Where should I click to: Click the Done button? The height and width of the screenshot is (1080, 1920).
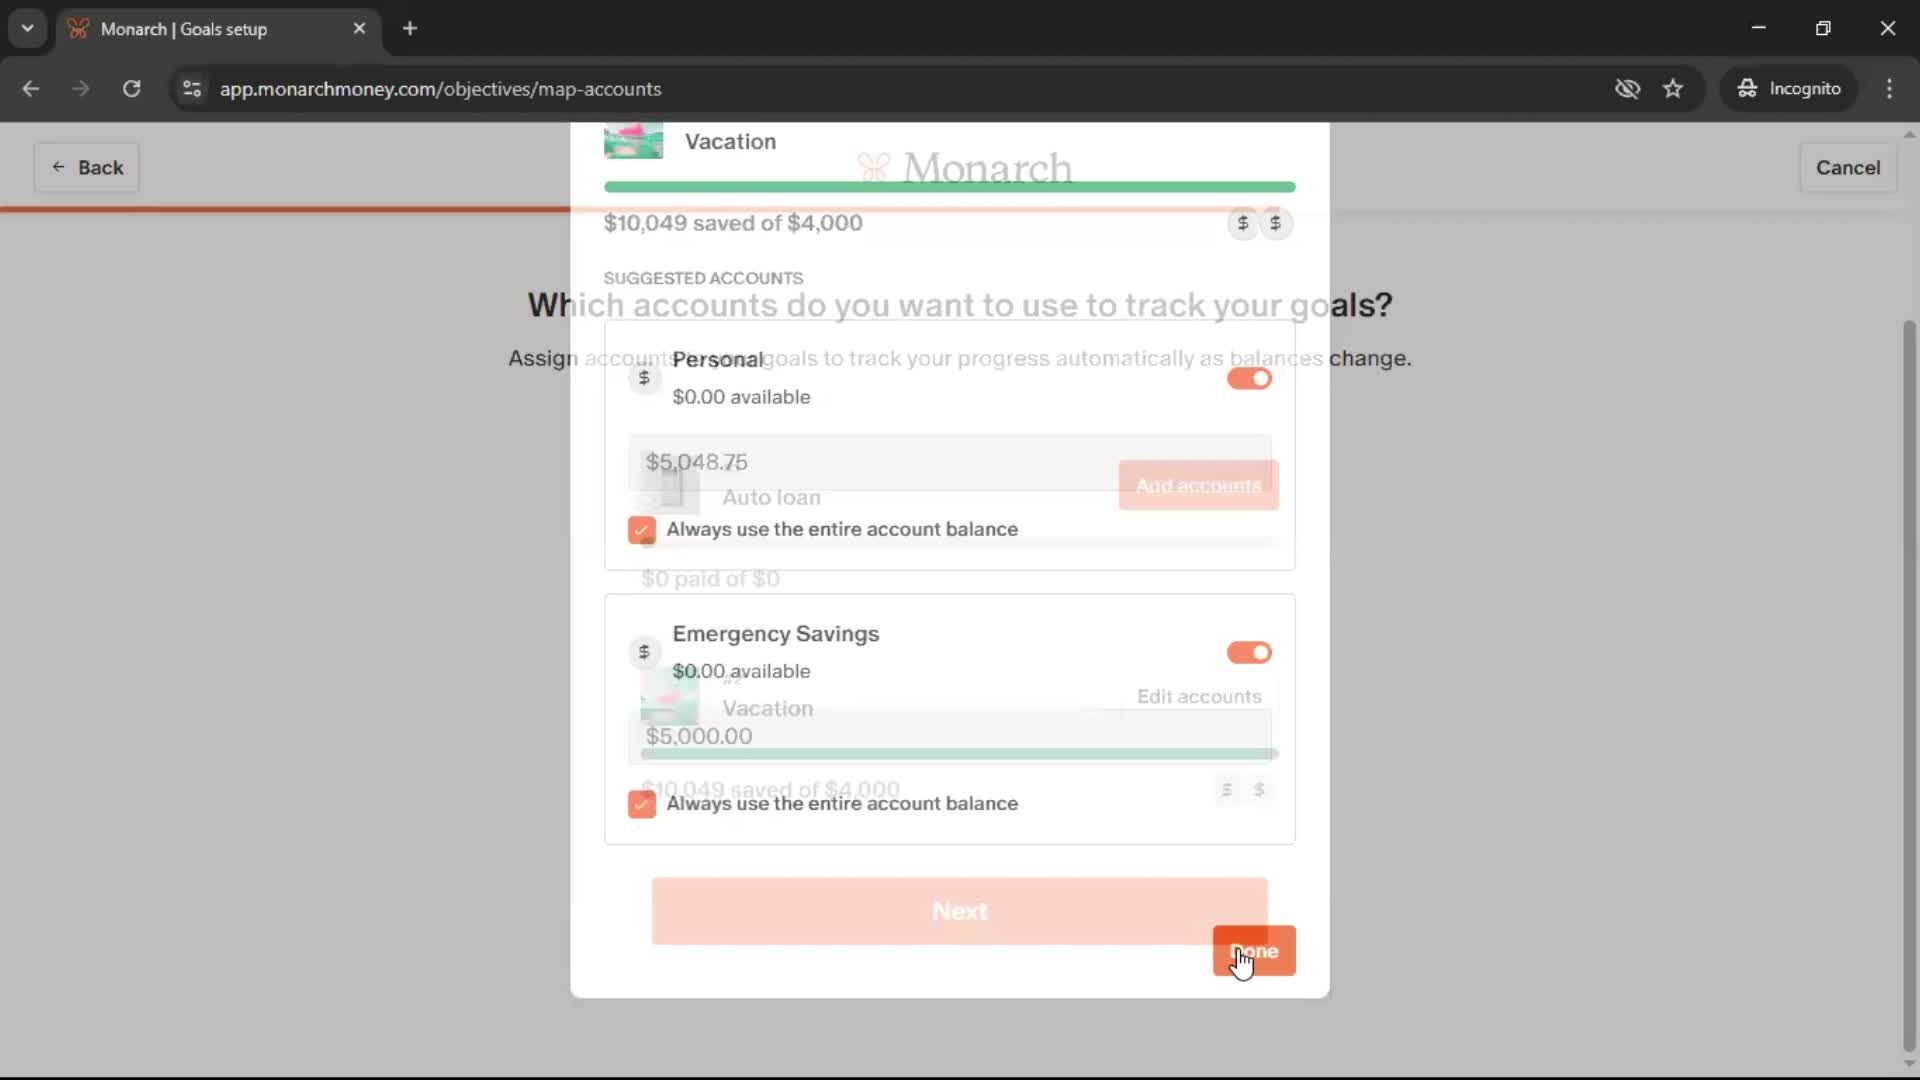1254,951
